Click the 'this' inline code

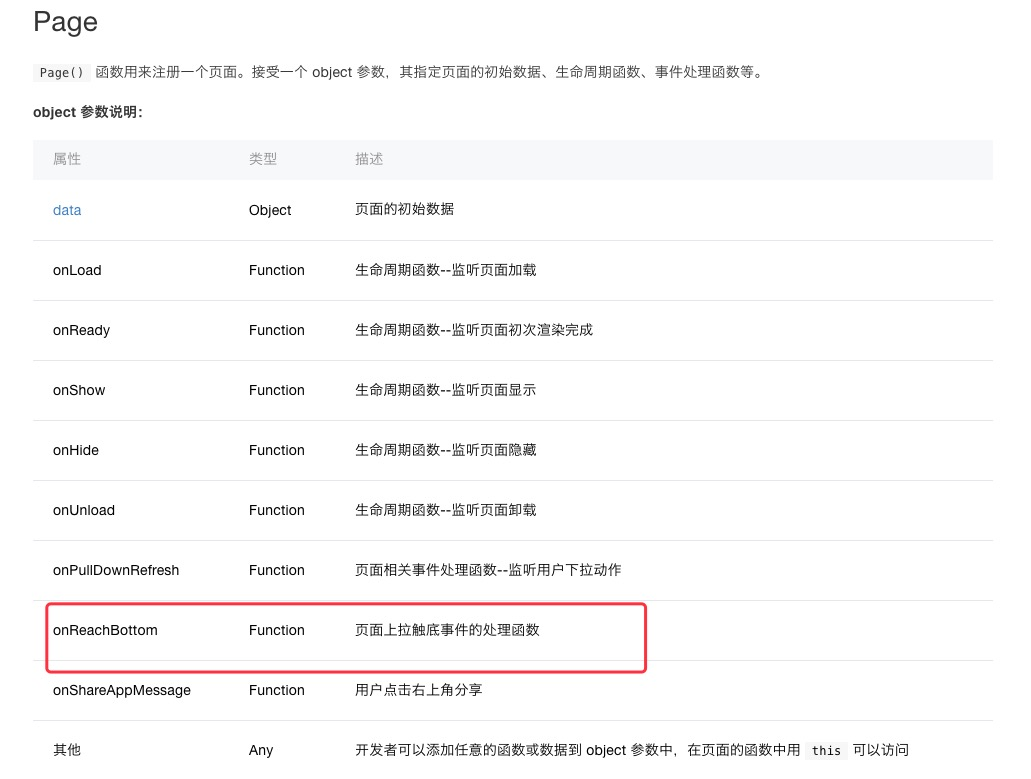(x=826, y=751)
